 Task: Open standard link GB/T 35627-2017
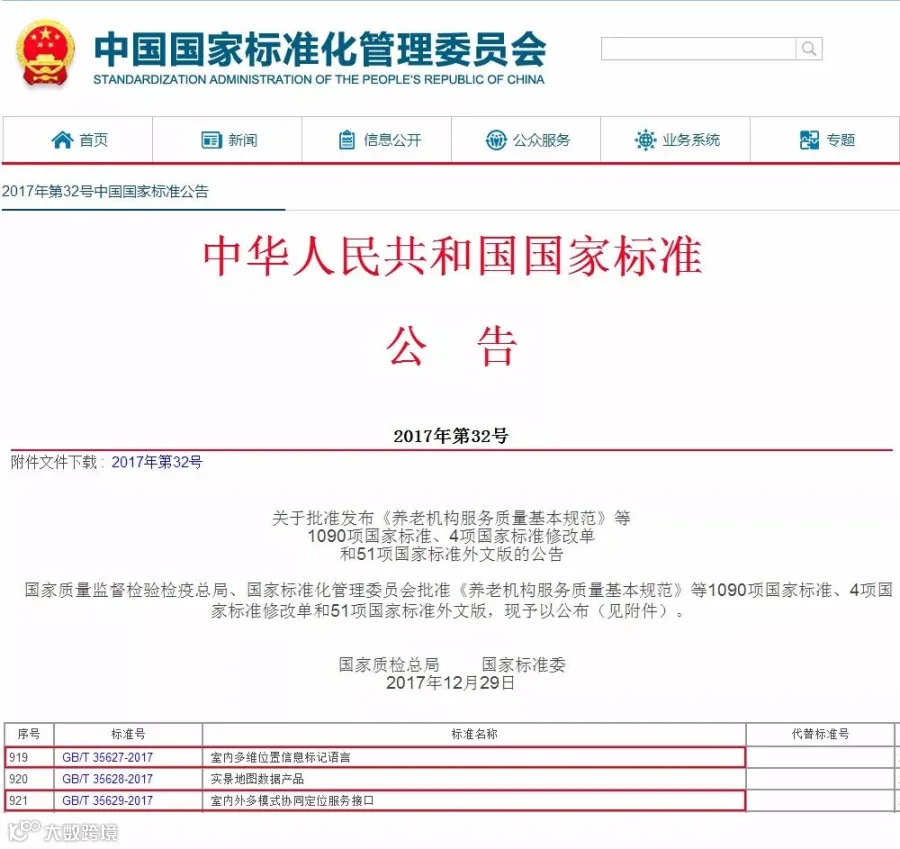click(107, 757)
